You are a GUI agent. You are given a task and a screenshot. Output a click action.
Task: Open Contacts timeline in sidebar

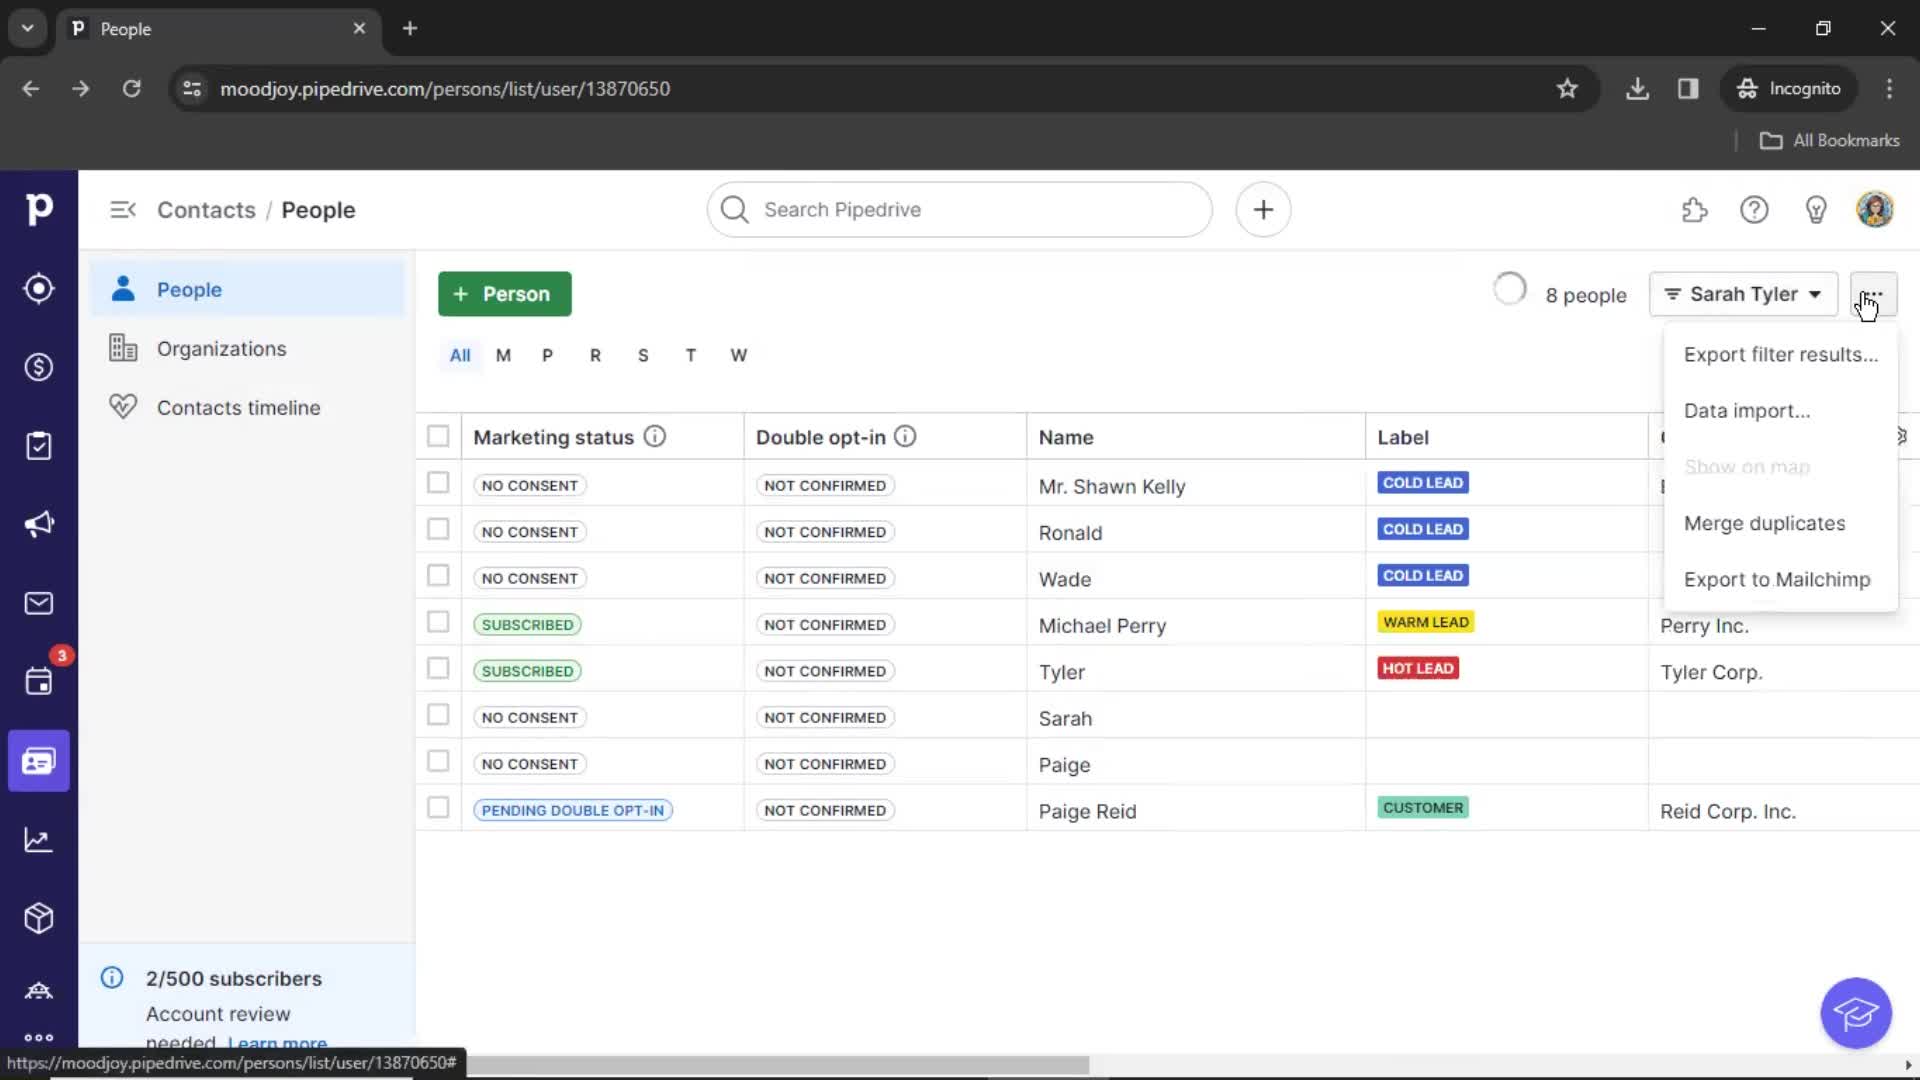click(248, 408)
